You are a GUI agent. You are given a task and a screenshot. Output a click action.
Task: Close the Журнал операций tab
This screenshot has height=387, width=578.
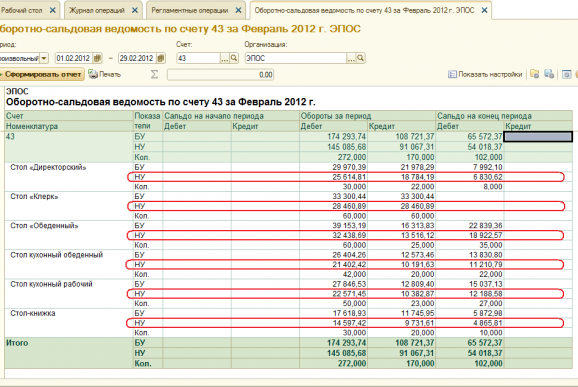pyautogui.click(x=135, y=10)
